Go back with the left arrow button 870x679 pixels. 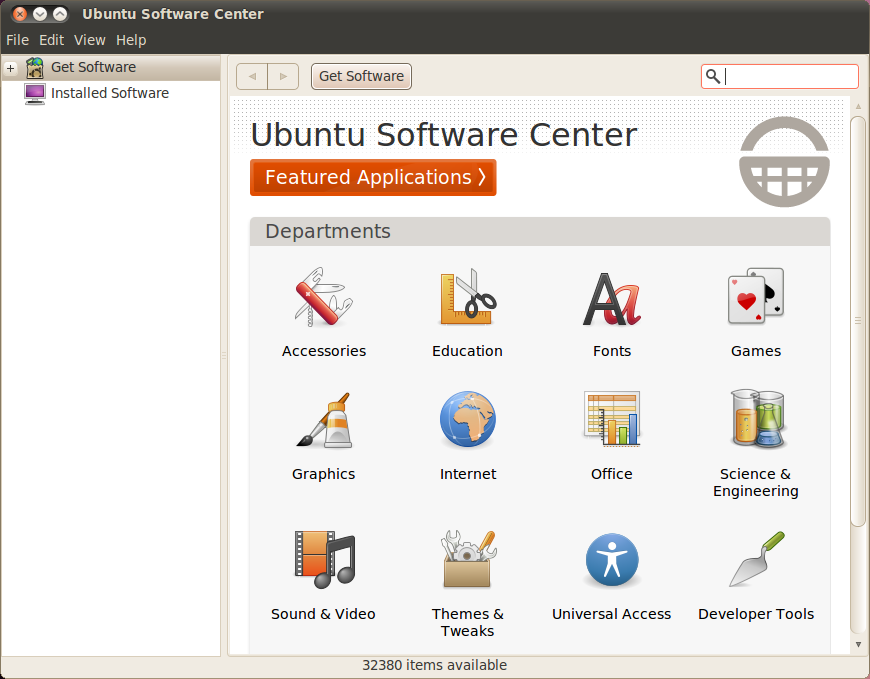coord(252,76)
